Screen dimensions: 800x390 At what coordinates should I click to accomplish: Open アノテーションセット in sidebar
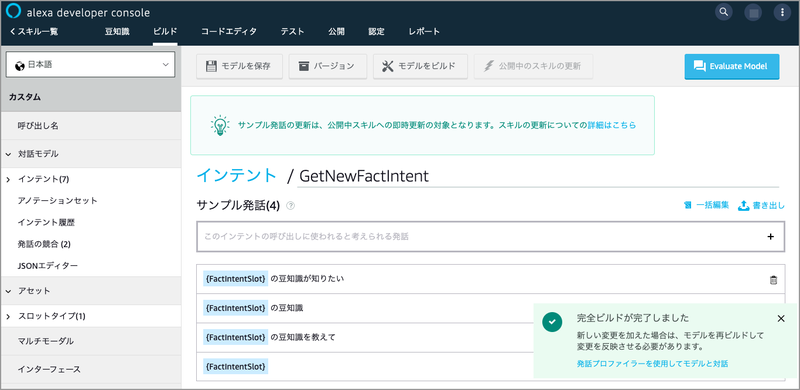(x=57, y=201)
